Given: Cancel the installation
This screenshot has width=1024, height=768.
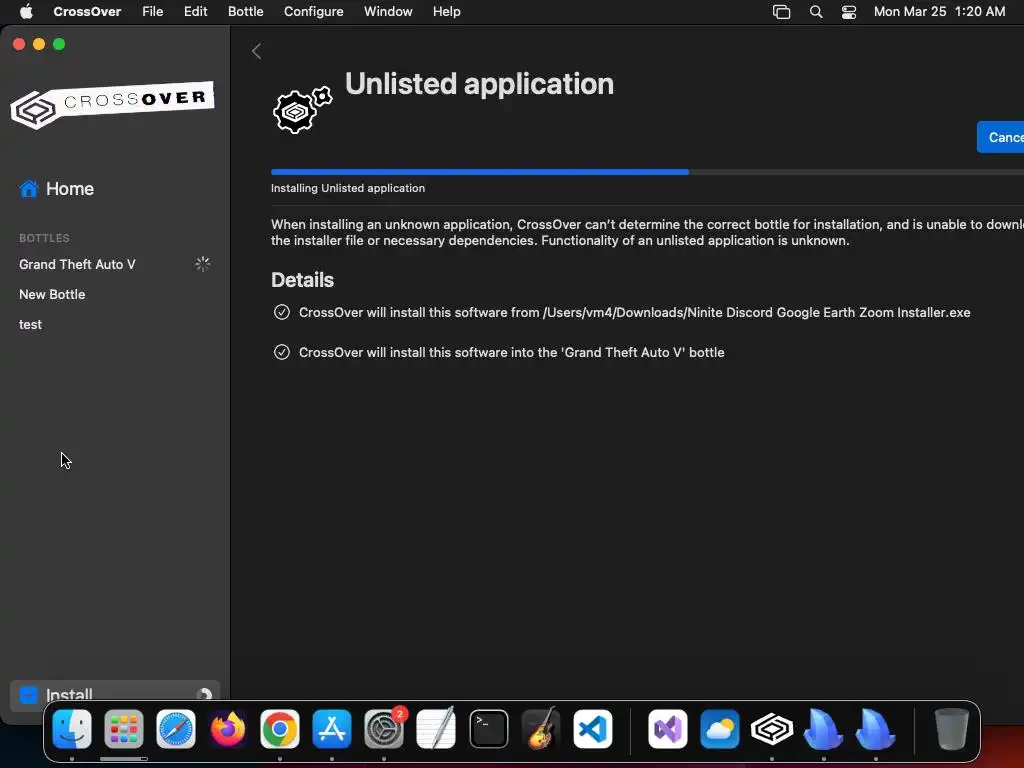Looking at the screenshot, I should click(1000, 137).
